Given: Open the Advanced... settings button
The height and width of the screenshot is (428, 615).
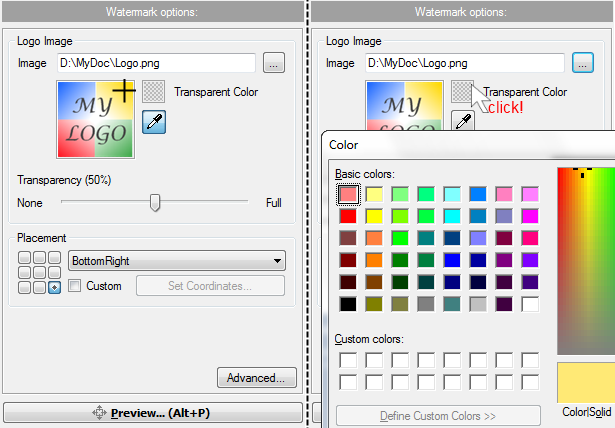Looking at the screenshot, I should [257, 378].
